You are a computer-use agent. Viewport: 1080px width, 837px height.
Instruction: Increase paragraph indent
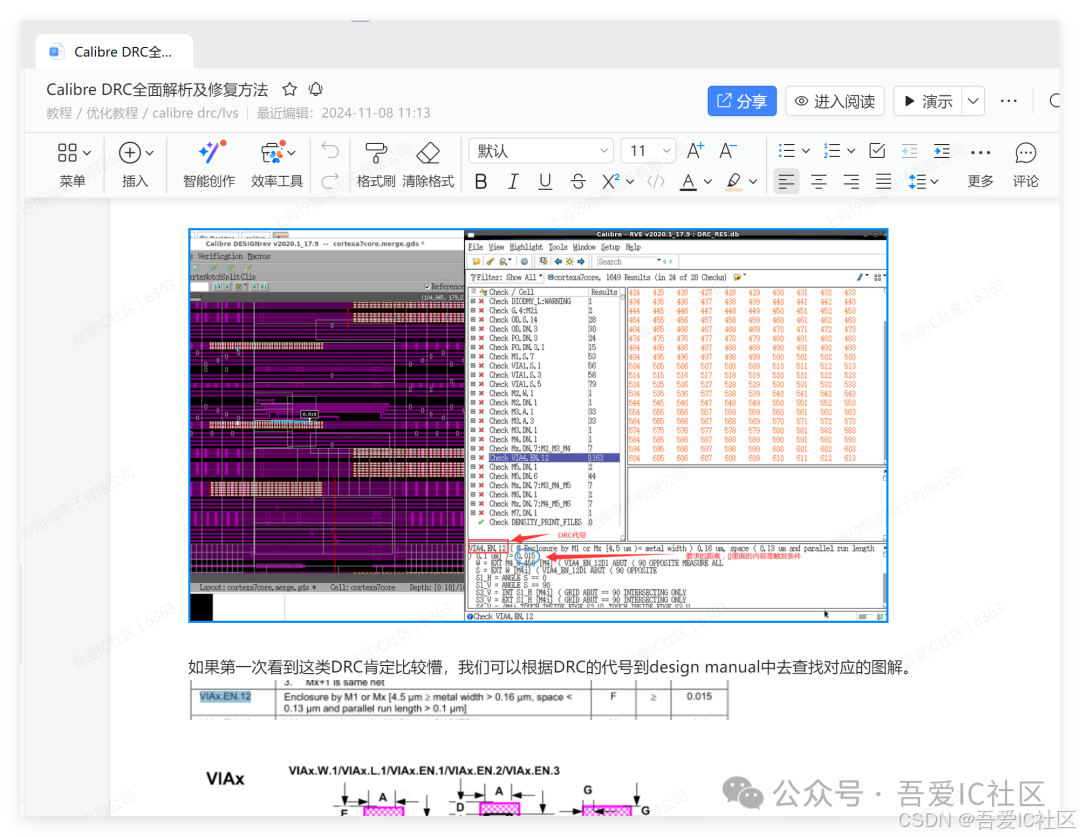(942, 151)
